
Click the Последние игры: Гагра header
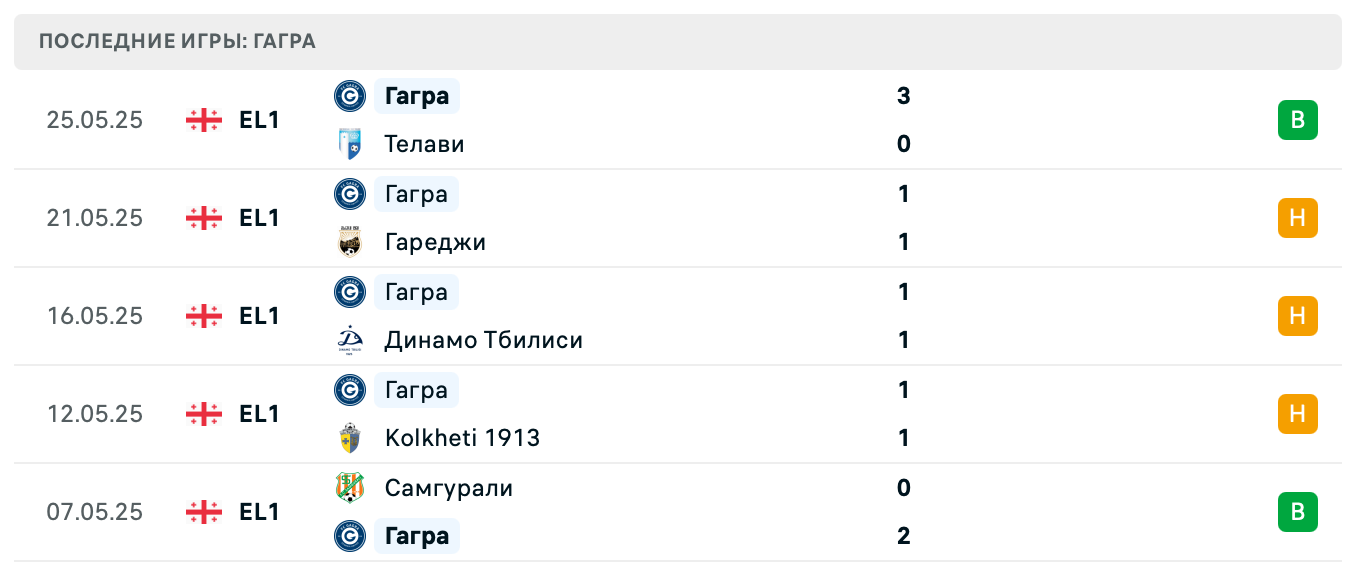177,41
